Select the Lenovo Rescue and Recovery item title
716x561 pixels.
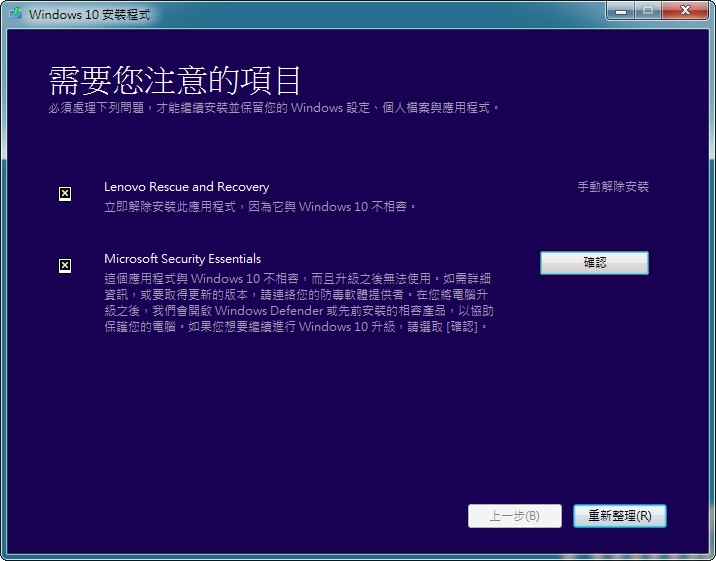[186, 187]
